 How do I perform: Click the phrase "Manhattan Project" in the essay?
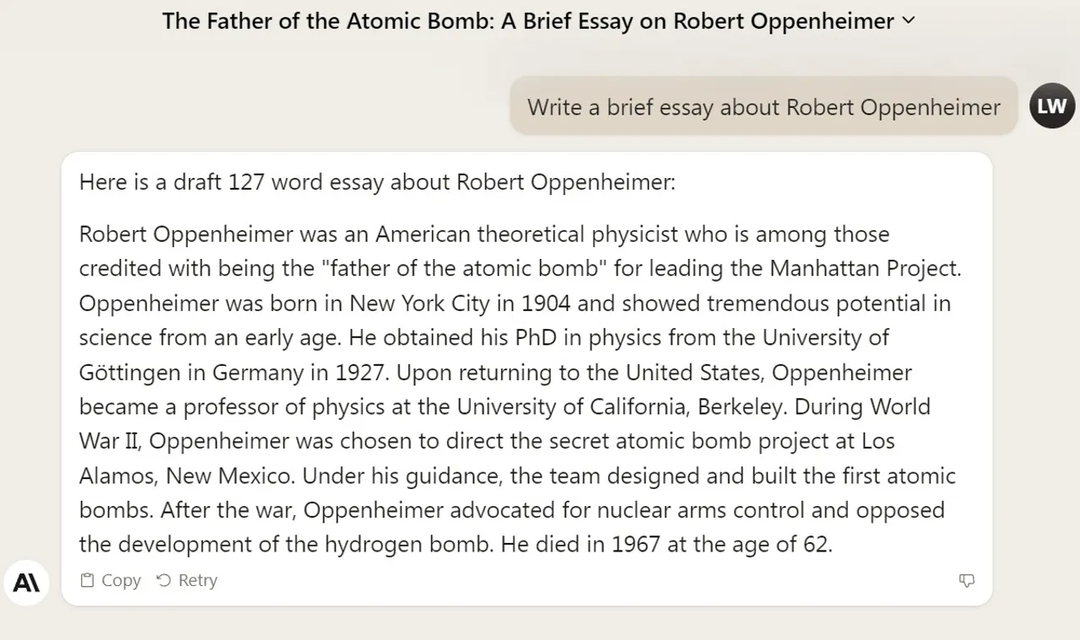pos(865,268)
